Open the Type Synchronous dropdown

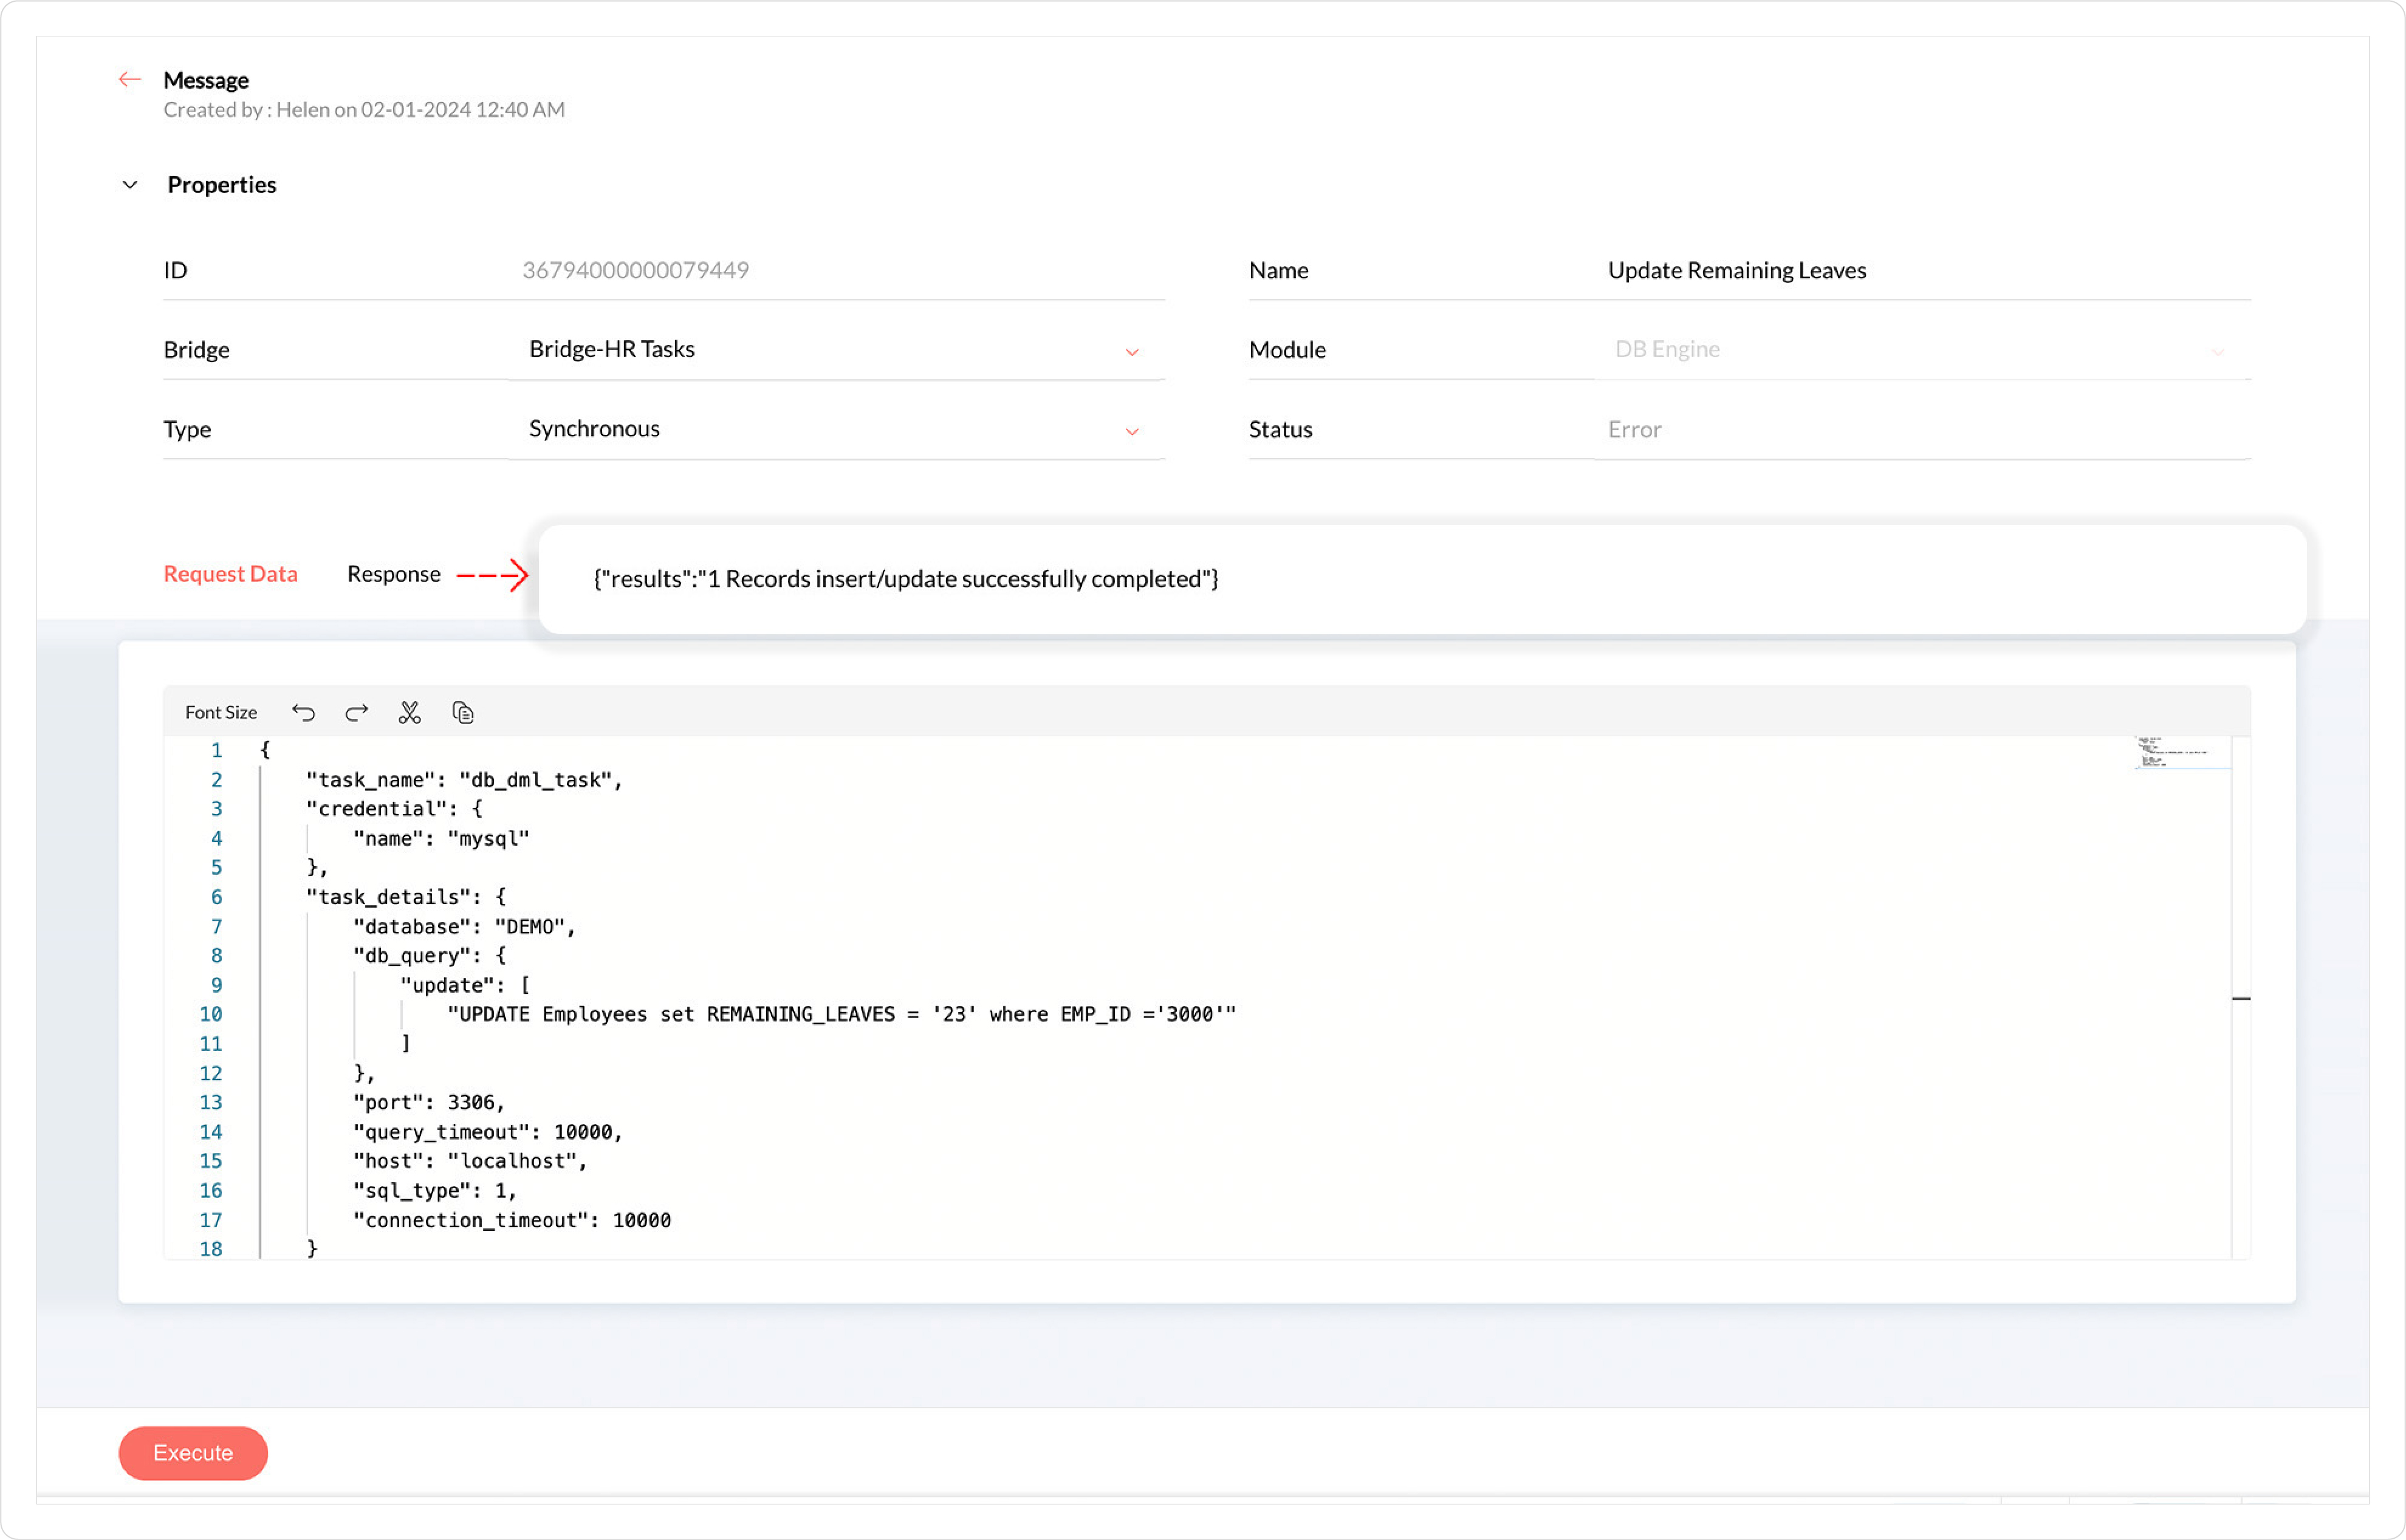tap(836, 430)
